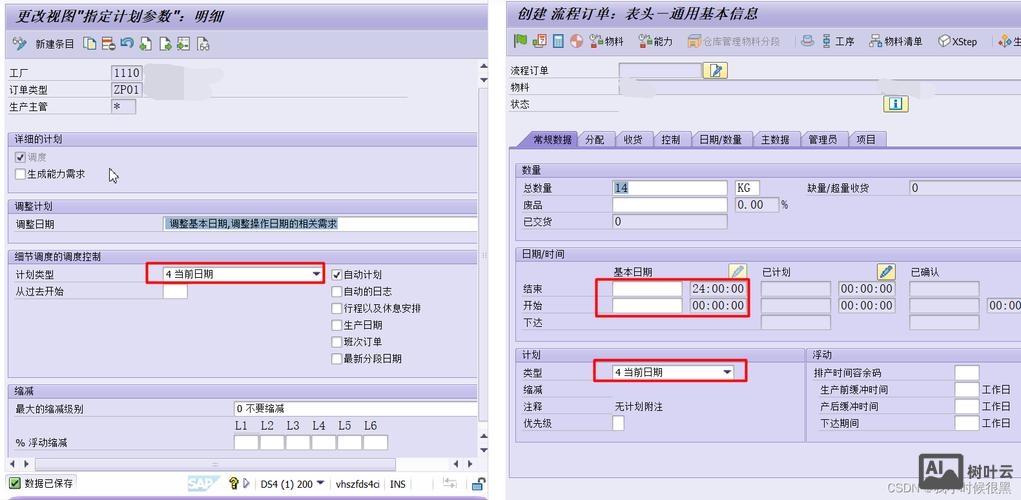
Task: Toggle the 调度 checkbox
Action: (x=20, y=158)
